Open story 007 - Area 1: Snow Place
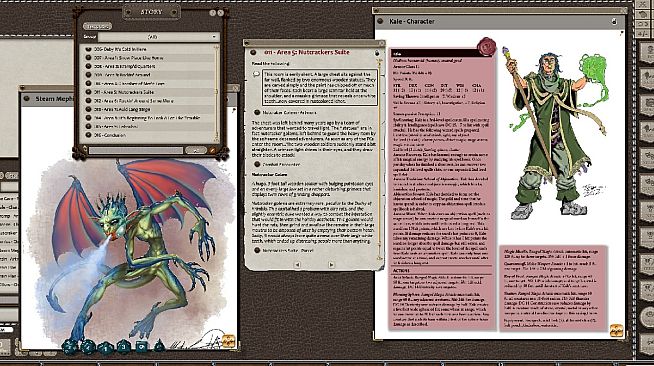Image resolution: width=654 pixels, height=366 pixels. [128, 58]
